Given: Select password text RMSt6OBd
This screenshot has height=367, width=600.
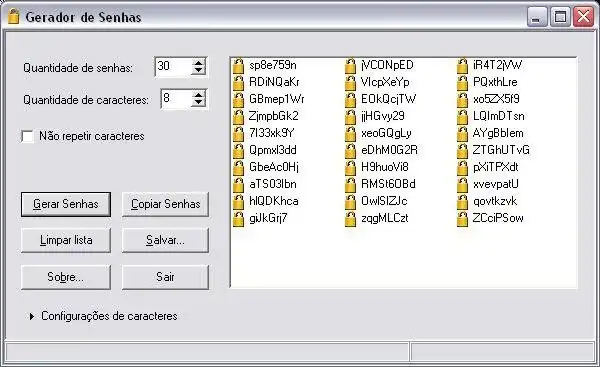Looking at the screenshot, I should coord(388,184).
